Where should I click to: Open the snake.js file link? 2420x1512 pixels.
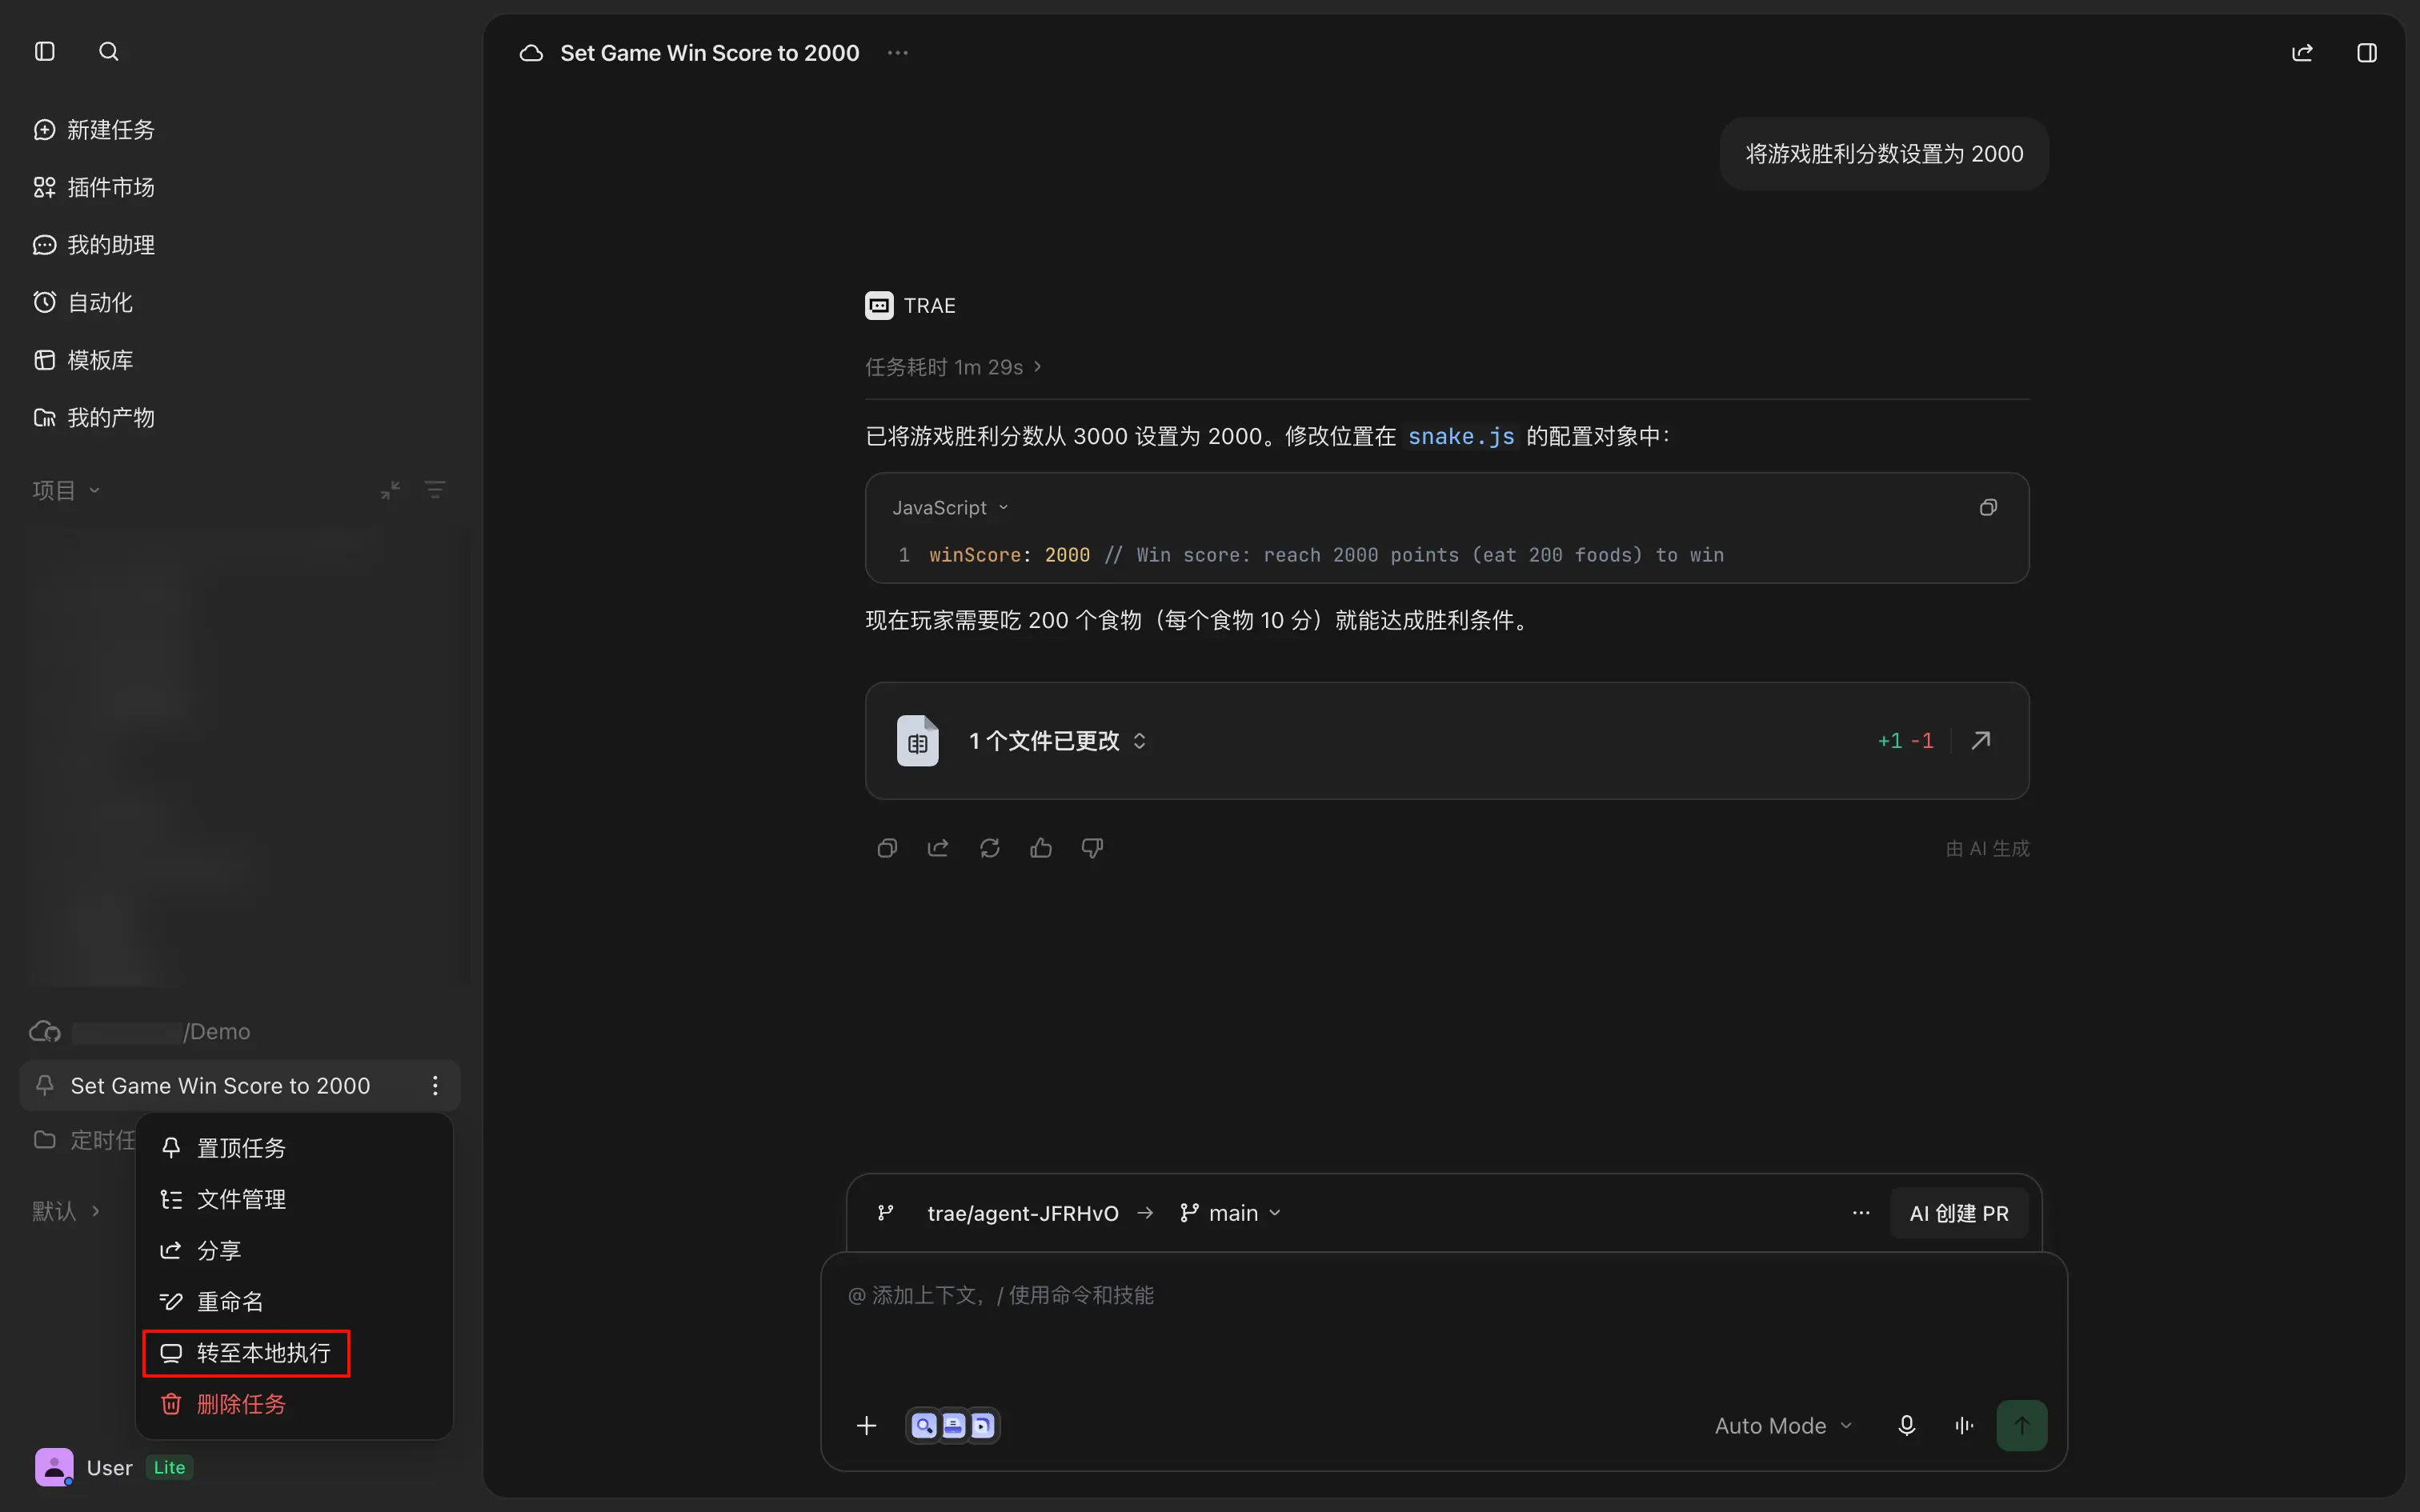(1461, 436)
